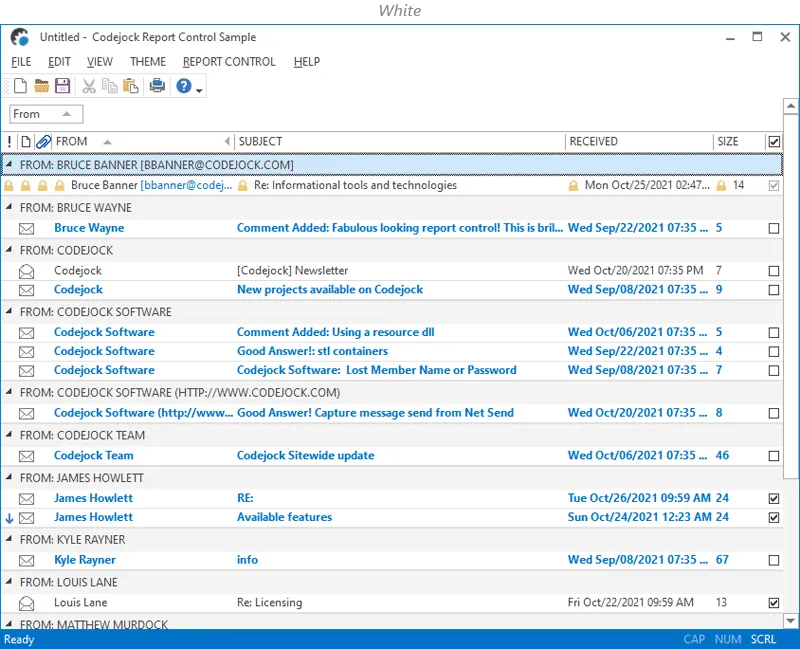
Task: Click the Copy toolbar icon
Action: [x=110, y=86]
